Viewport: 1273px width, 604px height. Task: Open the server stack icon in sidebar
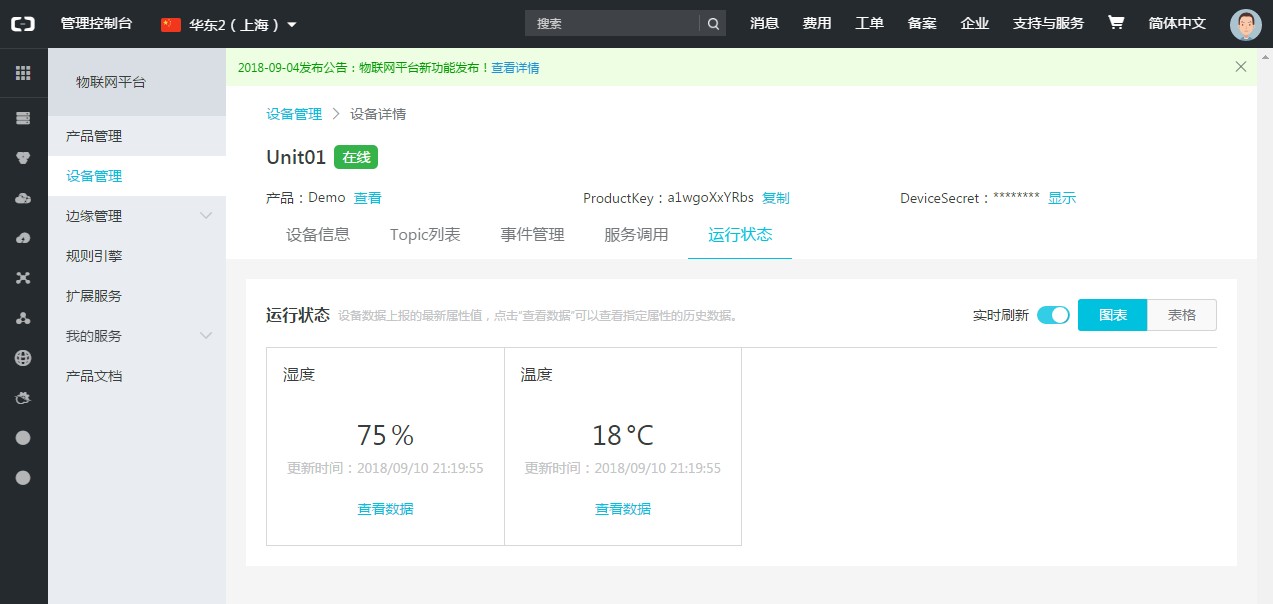coord(23,118)
